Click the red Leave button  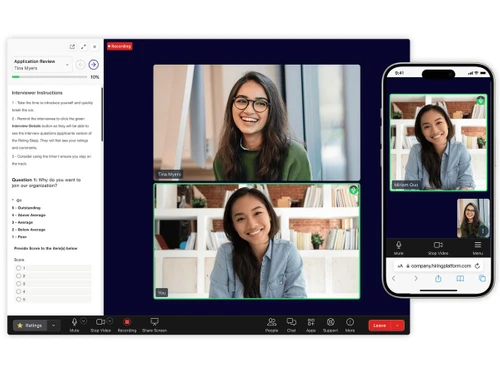point(380,325)
